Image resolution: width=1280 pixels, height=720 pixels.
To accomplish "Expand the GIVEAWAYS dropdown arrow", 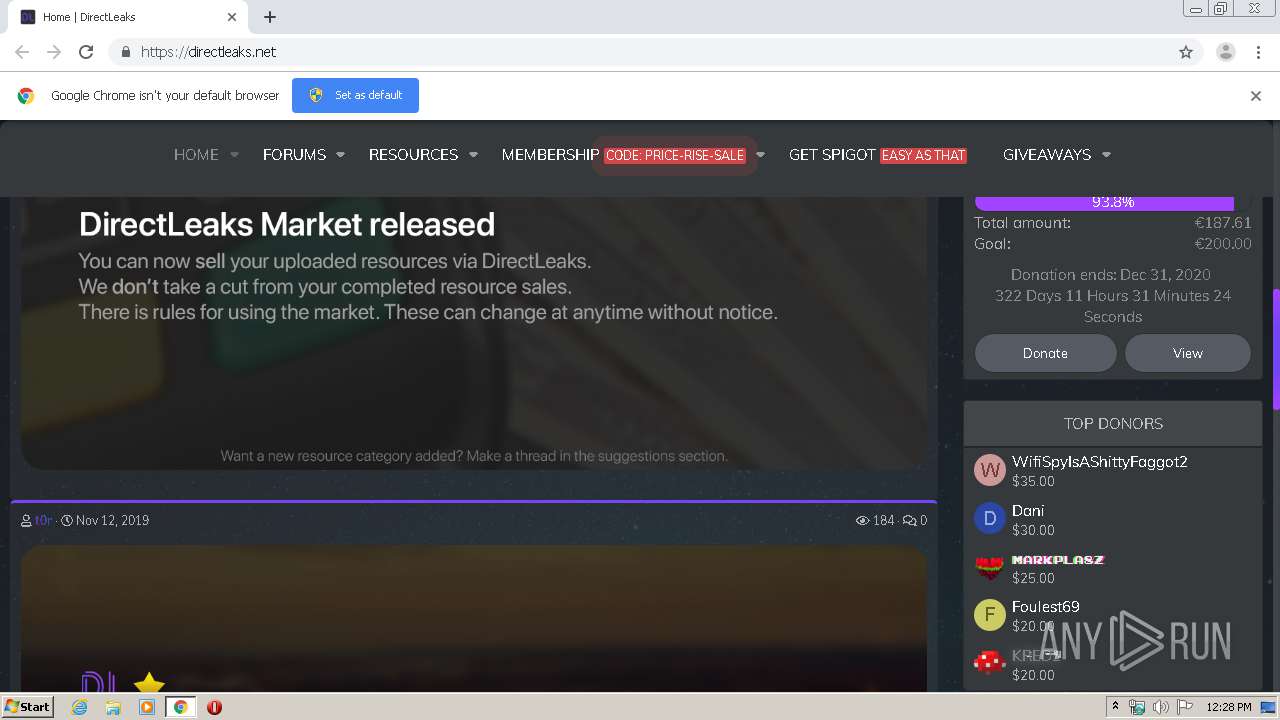I will 1106,155.
